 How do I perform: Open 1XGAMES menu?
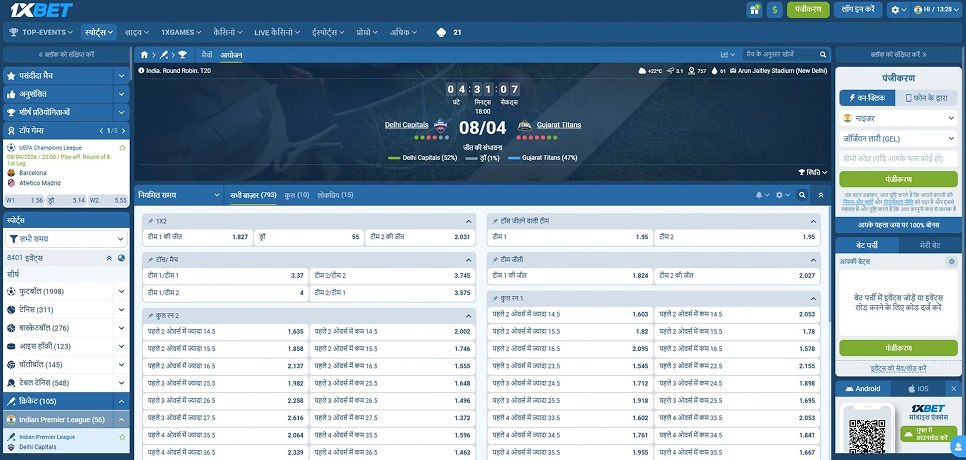pyautogui.click(x=181, y=32)
